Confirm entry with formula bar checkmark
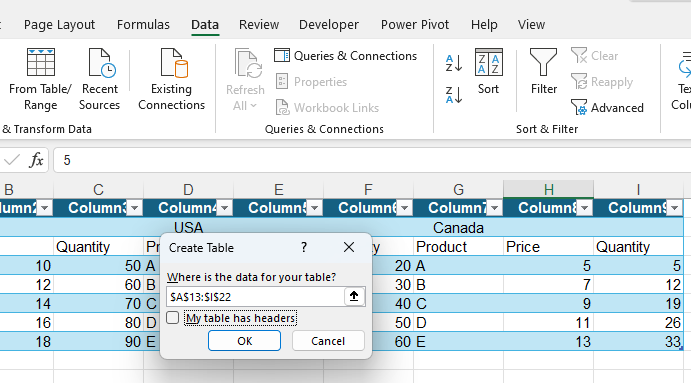The height and width of the screenshot is (383, 691). click(12, 160)
